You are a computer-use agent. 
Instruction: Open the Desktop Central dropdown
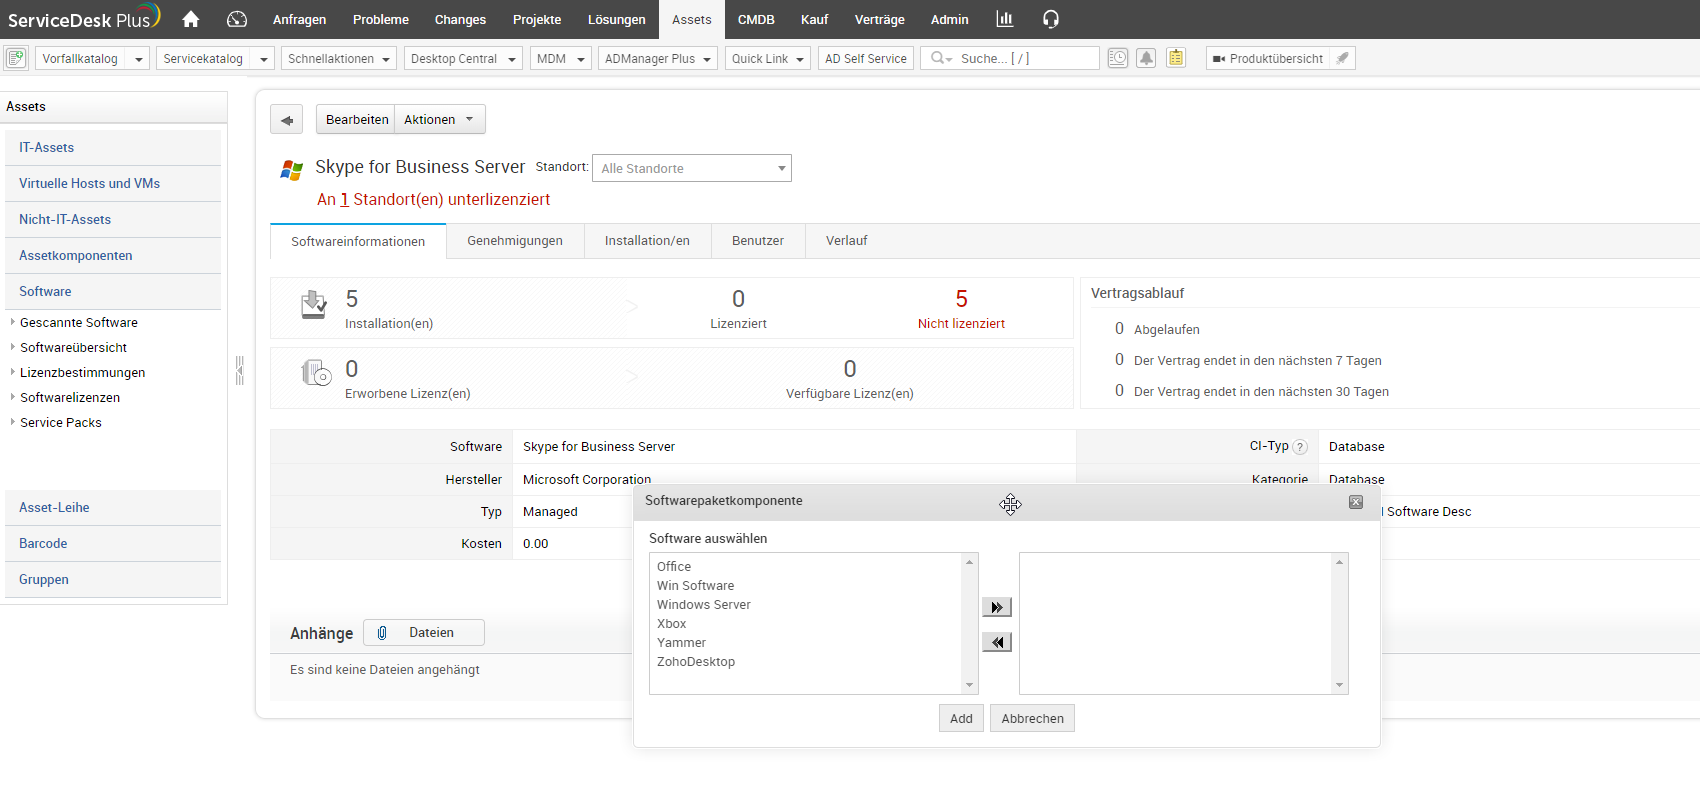point(463,58)
